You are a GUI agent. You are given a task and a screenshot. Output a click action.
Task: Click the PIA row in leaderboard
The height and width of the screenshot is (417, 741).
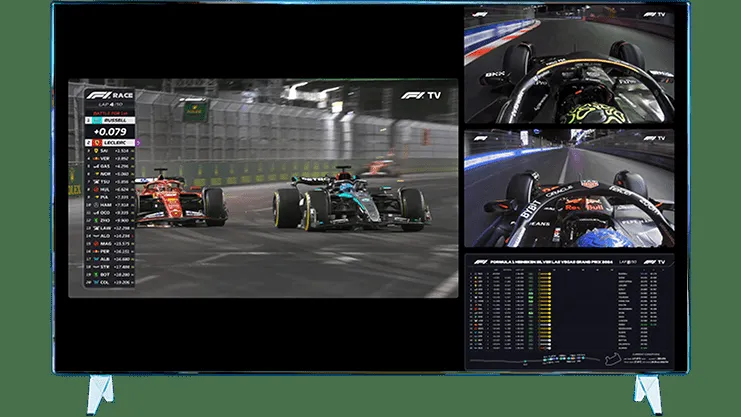pos(110,197)
